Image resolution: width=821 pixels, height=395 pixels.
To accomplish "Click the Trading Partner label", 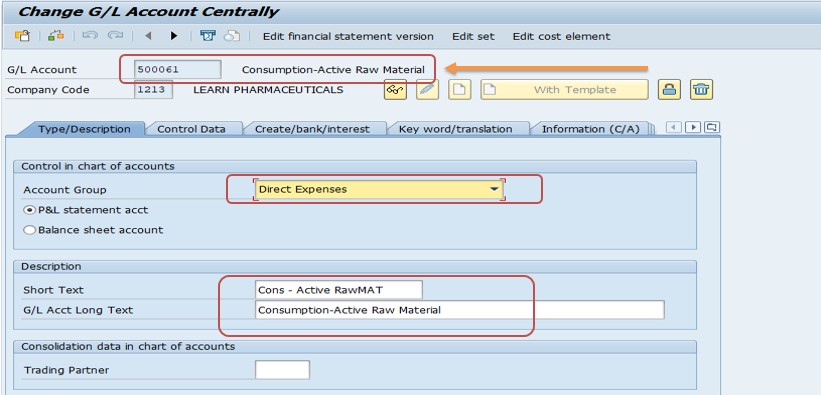I will tap(66, 370).
